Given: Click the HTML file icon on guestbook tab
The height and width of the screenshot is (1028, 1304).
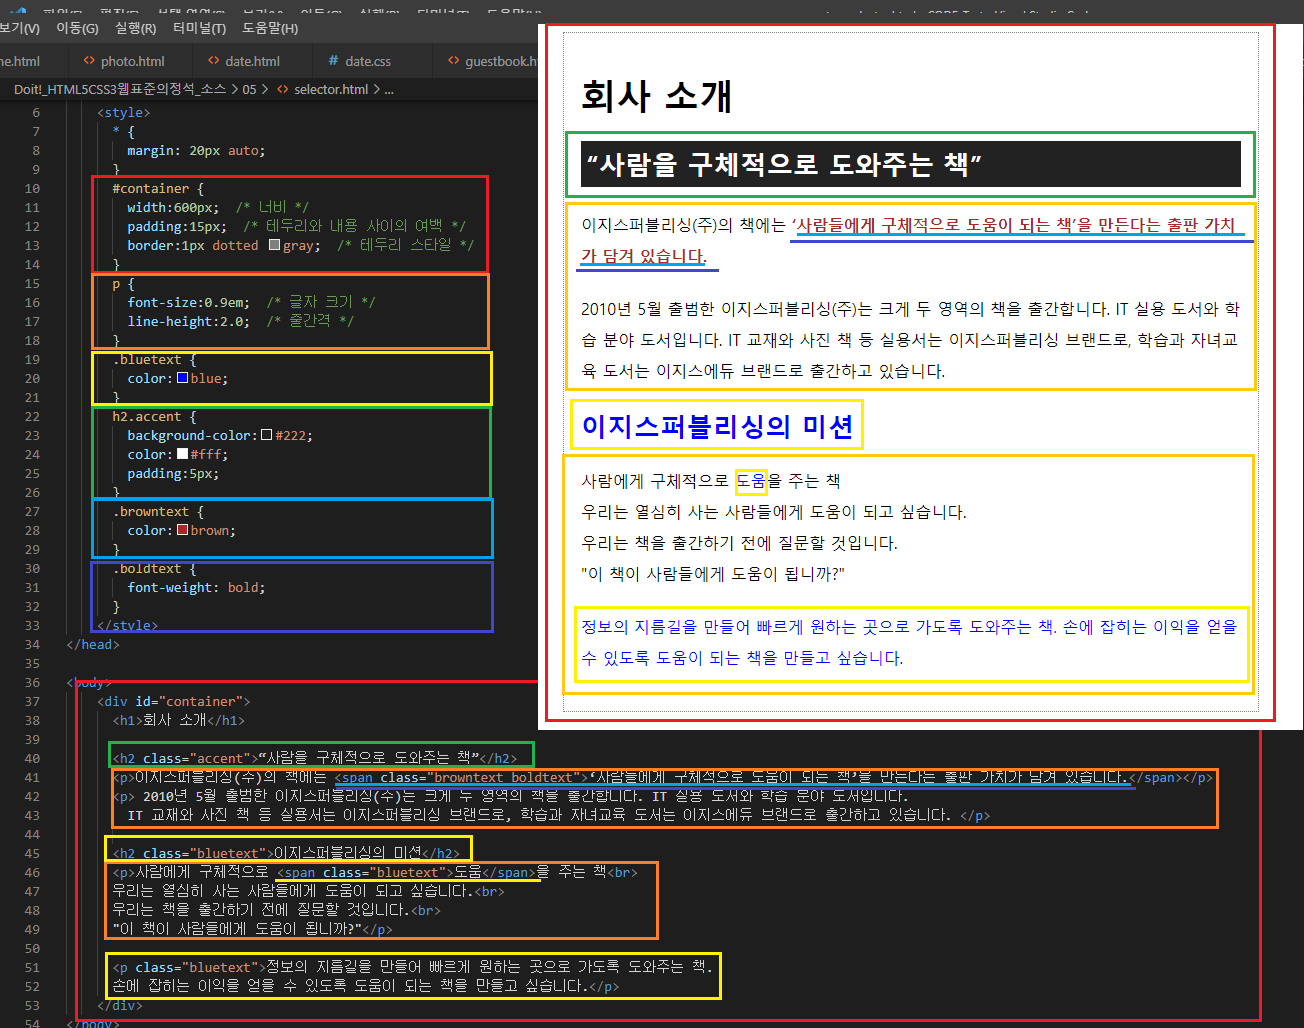Looking at the screenshot, I should tap(453, 61).
